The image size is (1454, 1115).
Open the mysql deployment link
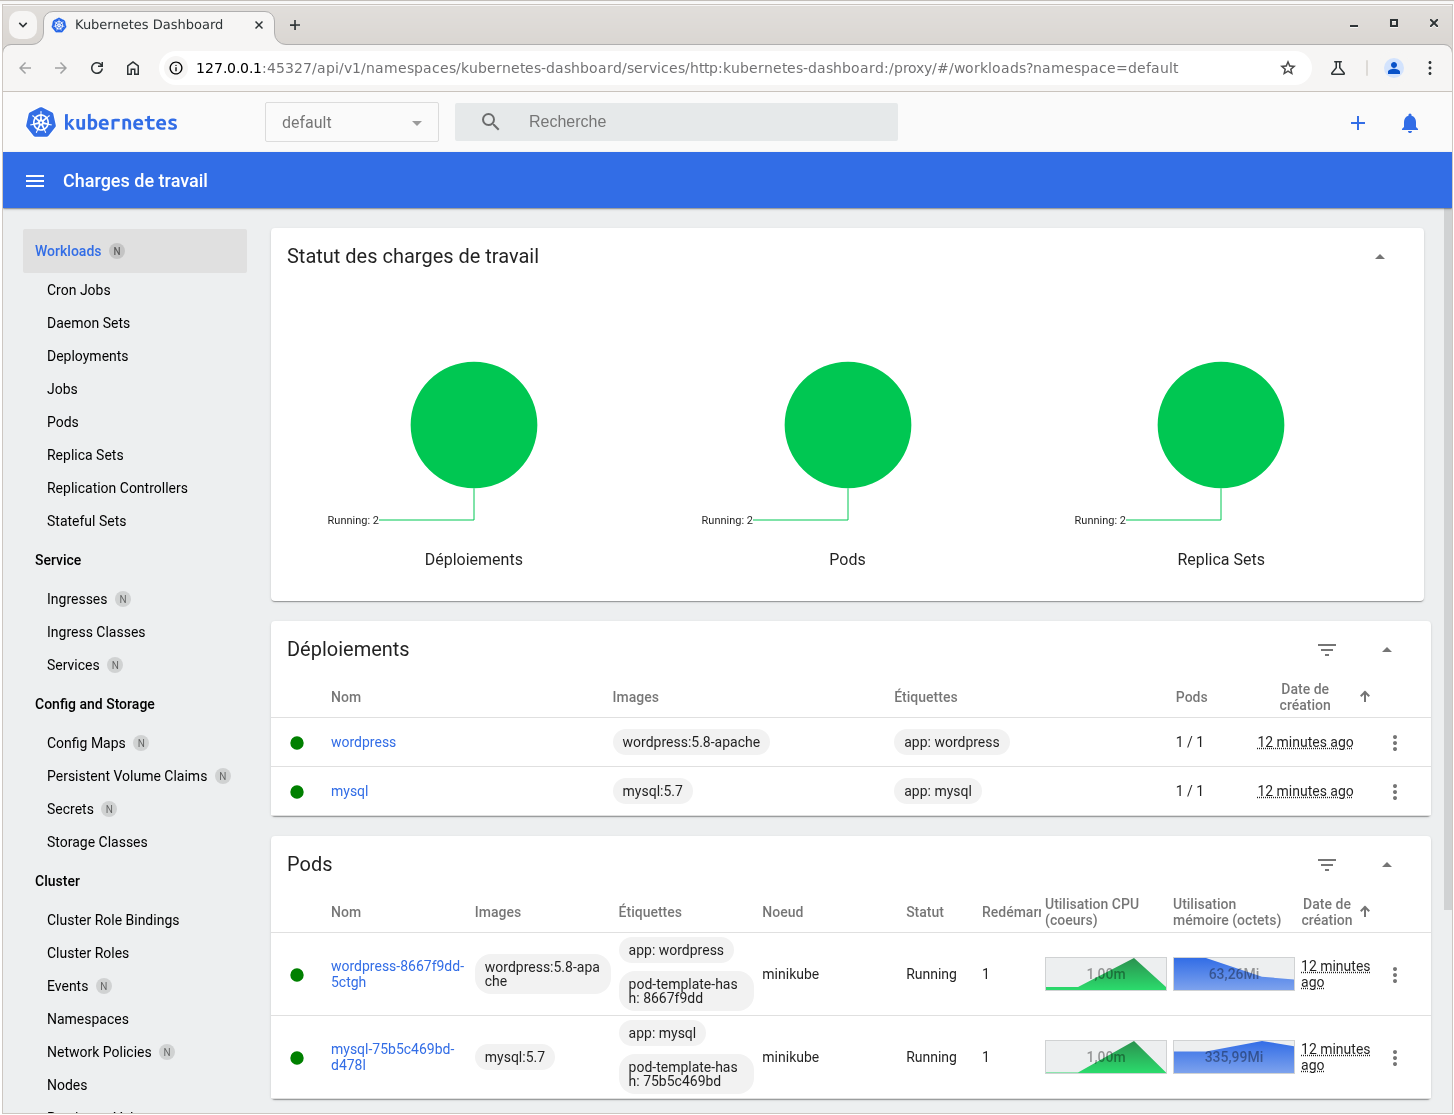click(349, 791)
